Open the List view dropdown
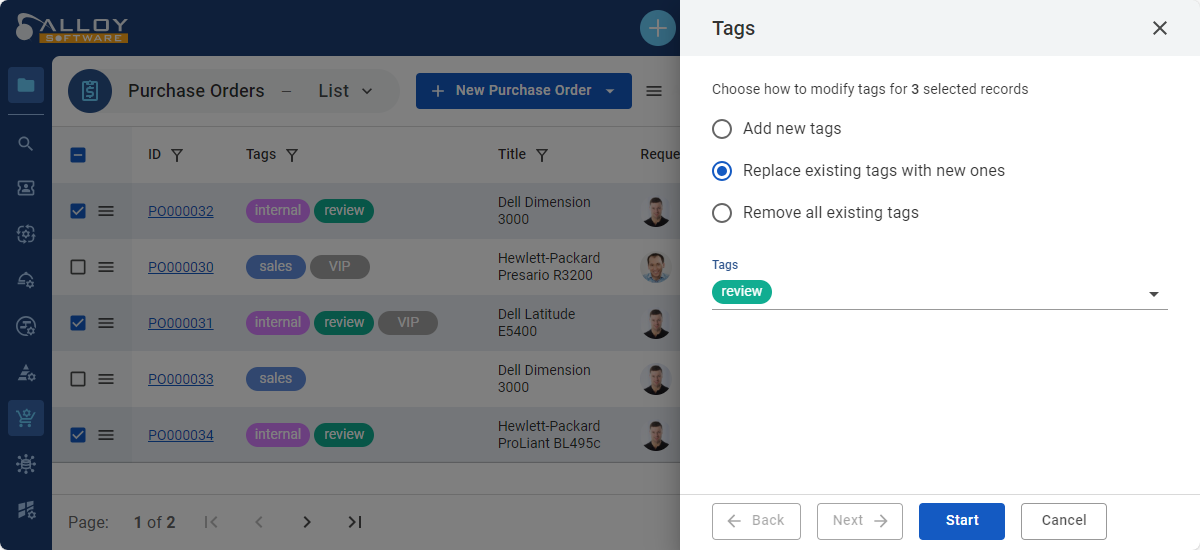 (345, 91)
